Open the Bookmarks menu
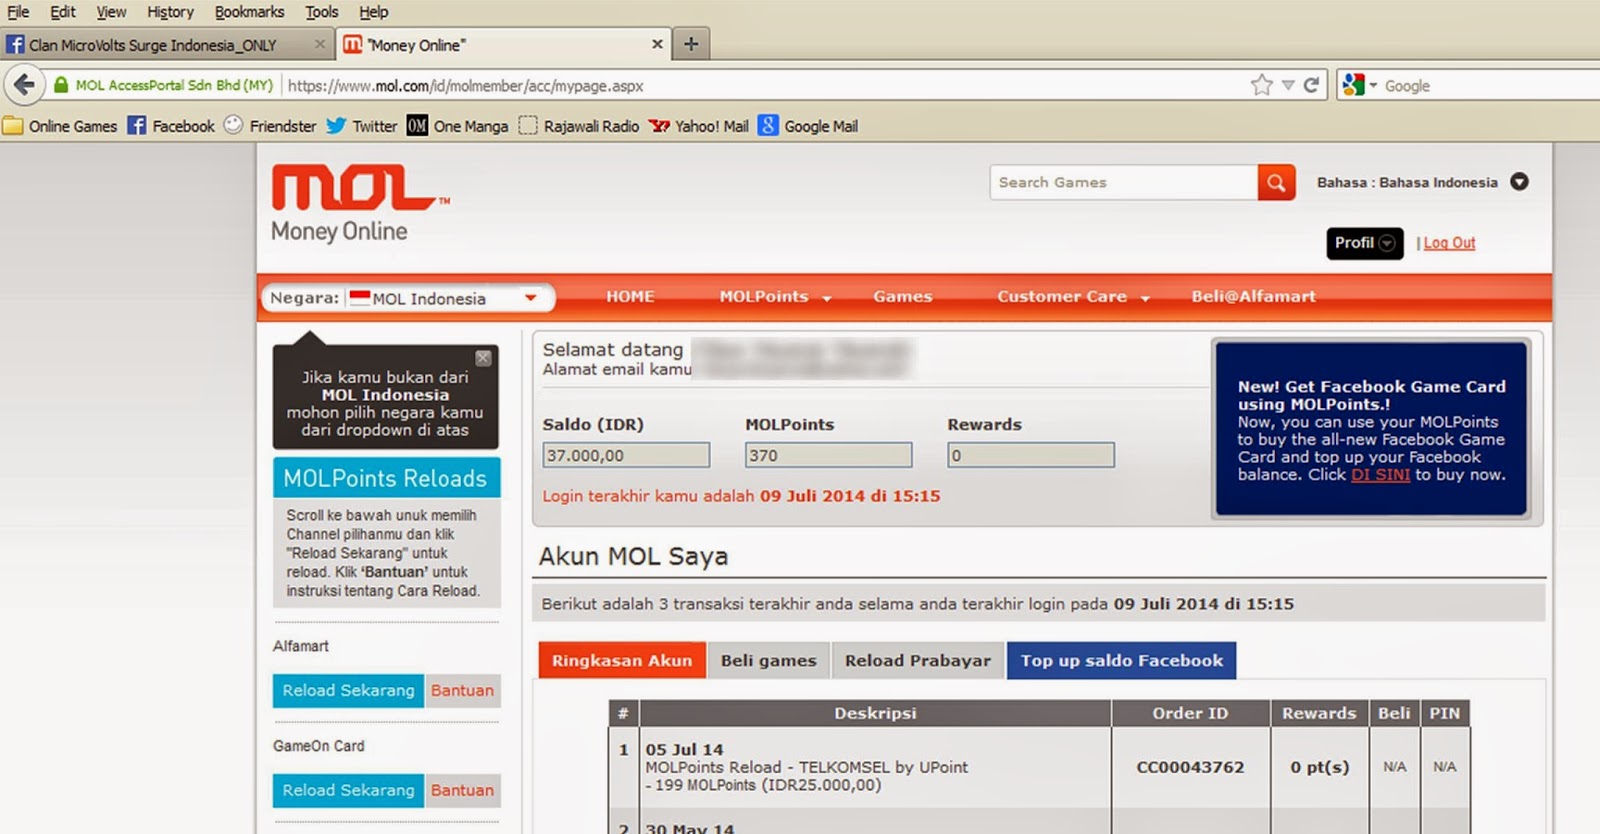This screenshot has height=834, width=1600. (x=249, y=12)
